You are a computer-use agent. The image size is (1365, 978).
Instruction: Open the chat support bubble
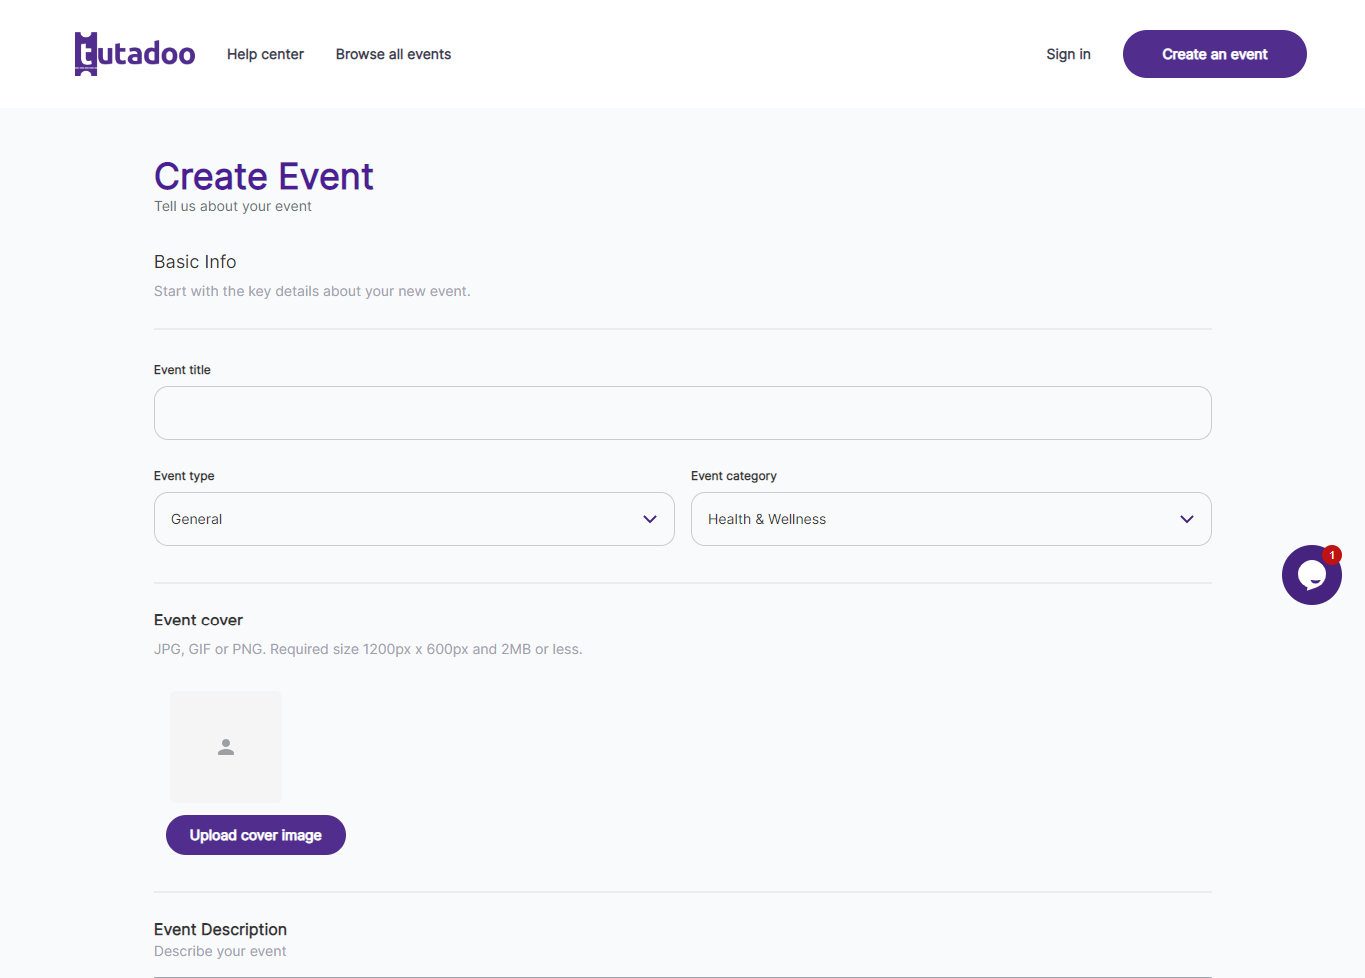point(1311,575)
